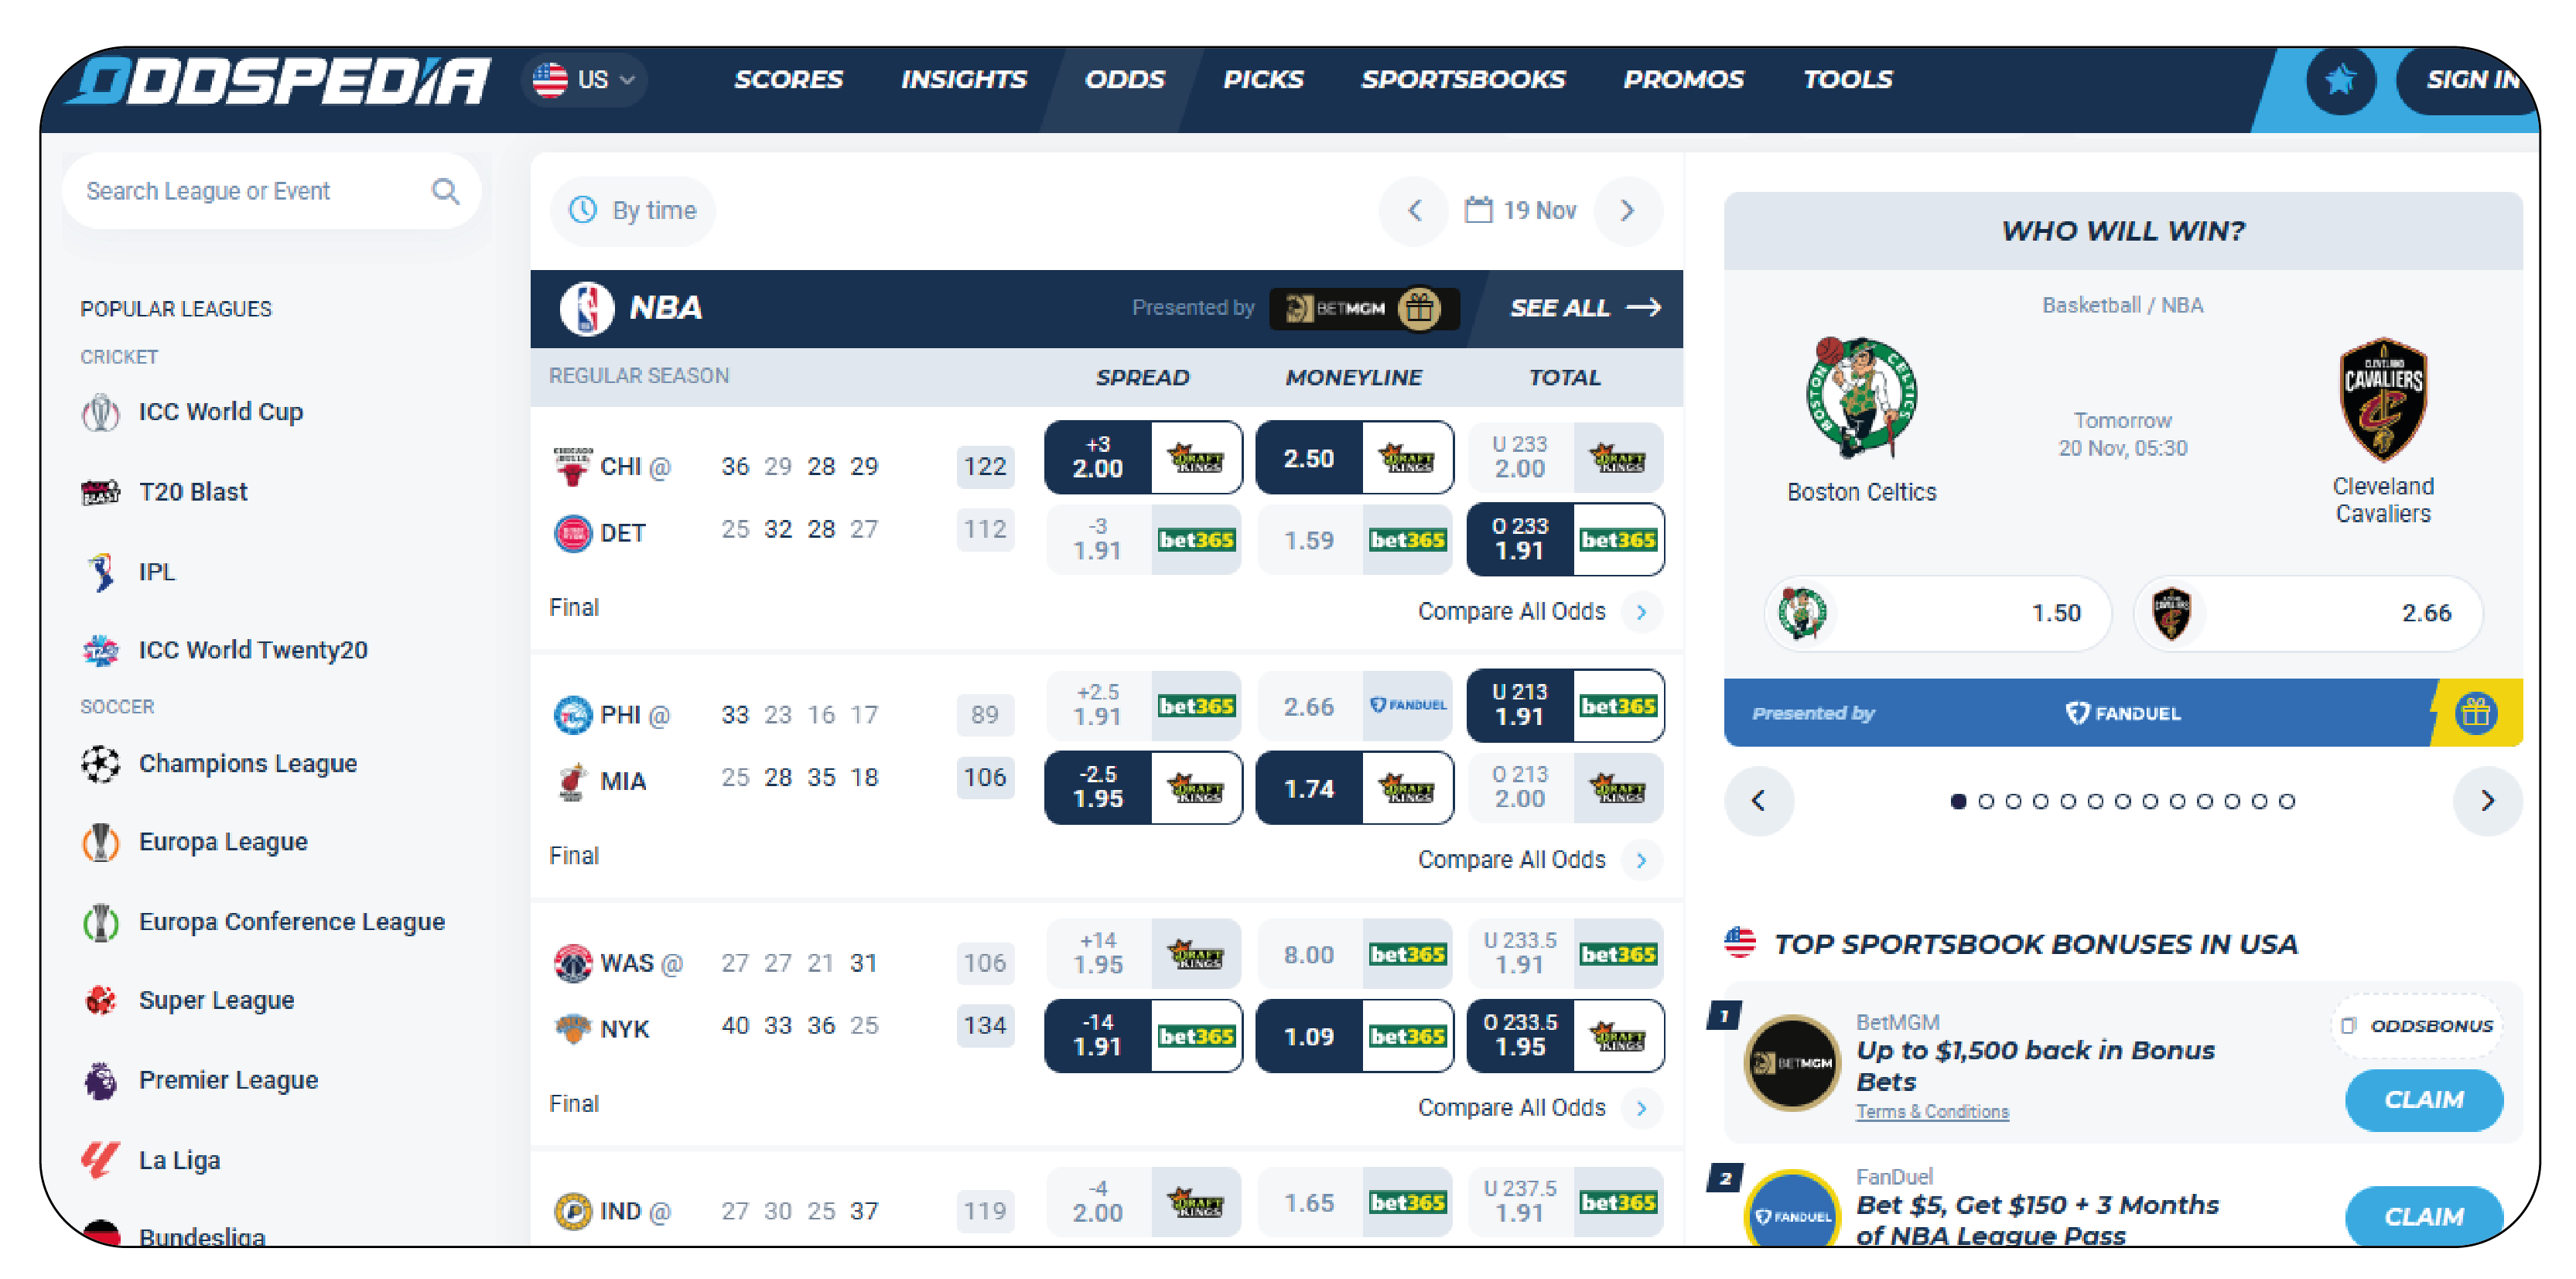Click the Sign In button
Viewport: 2576px width, 1279px height.
click(2468, 80)
